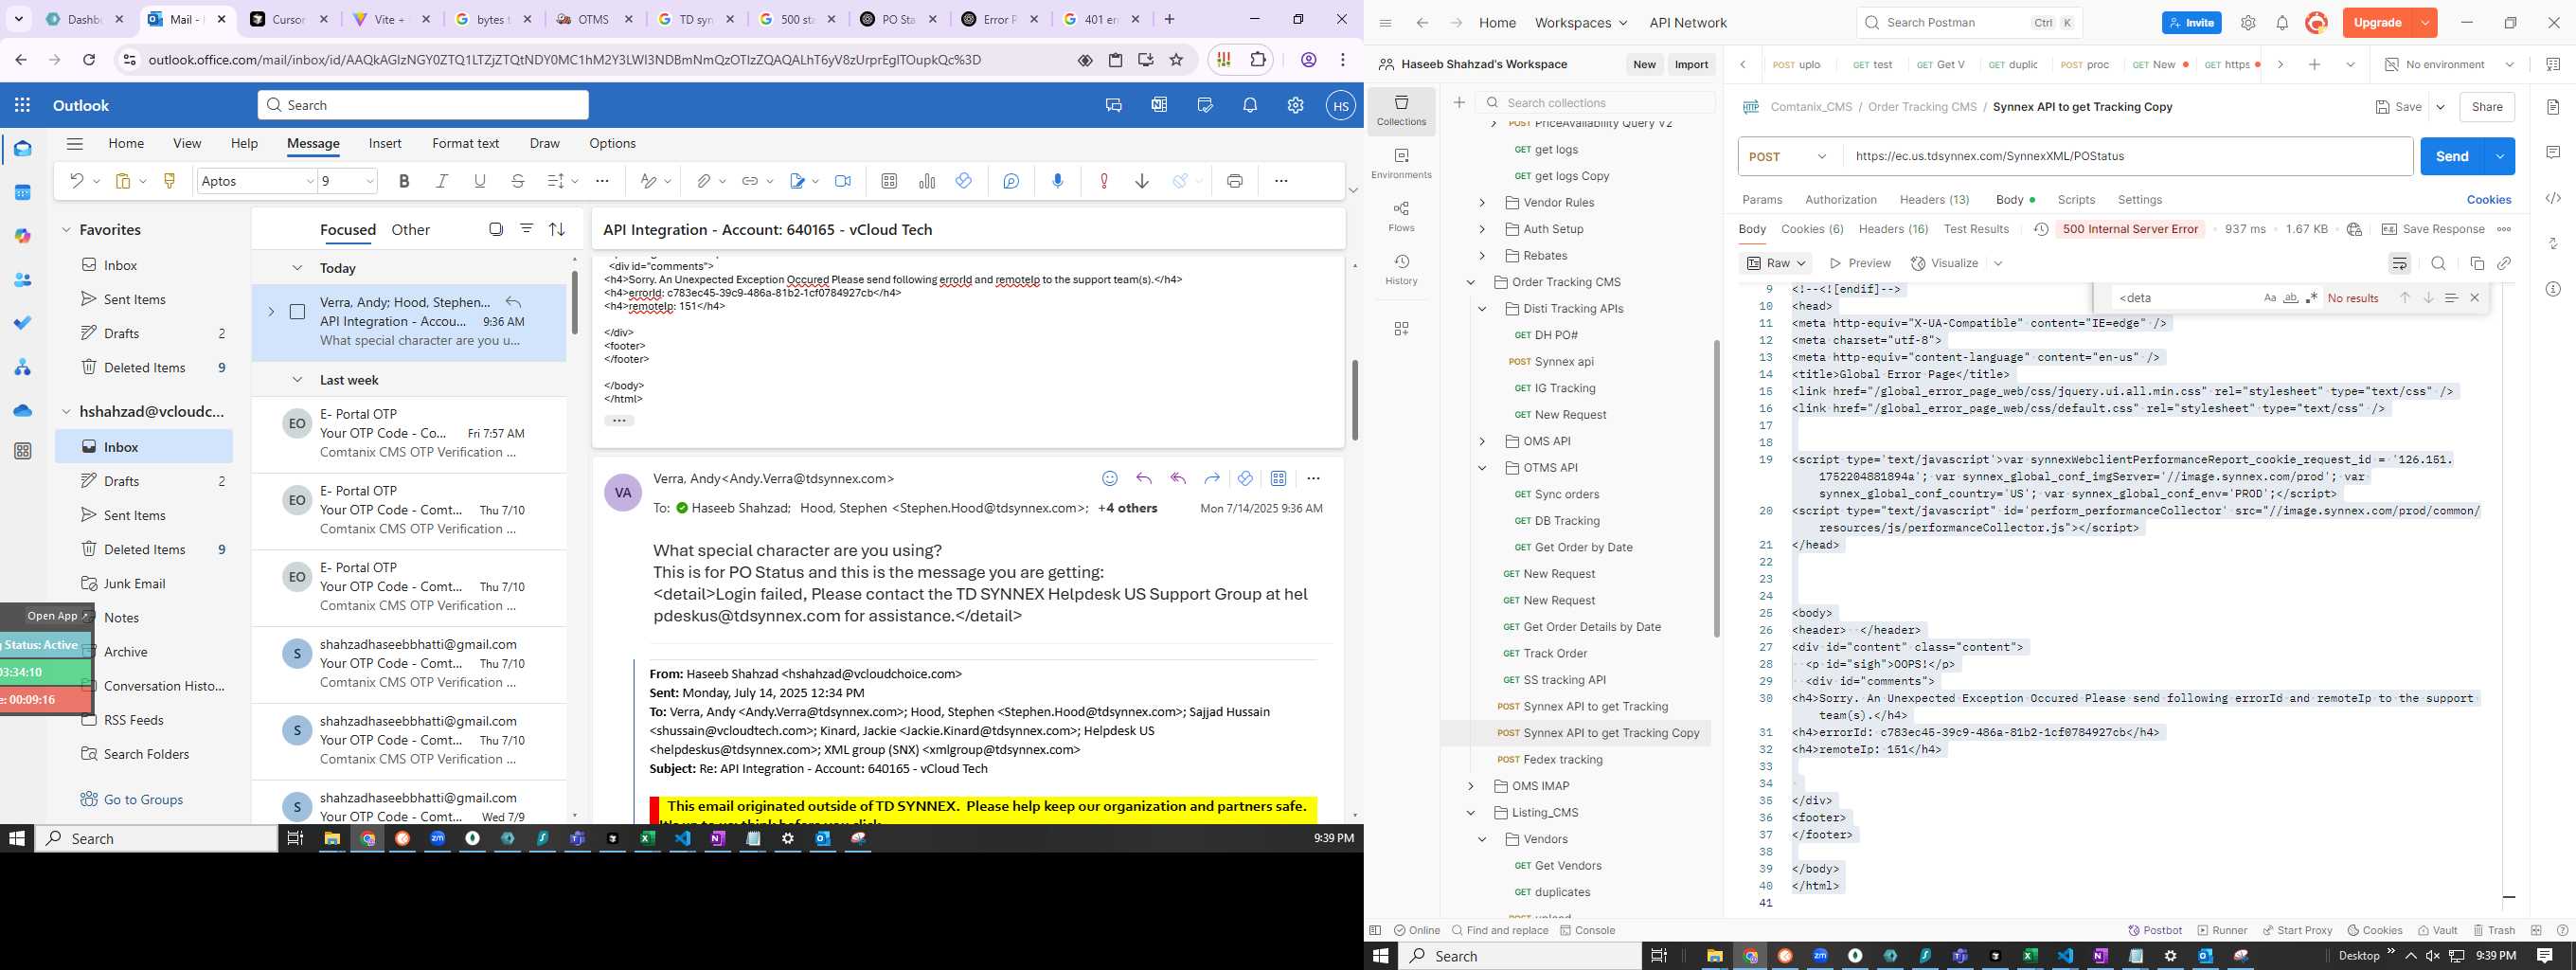Open Postman History sidebar panel
Screen dimensions: 2576x970
click(1401, 270)
